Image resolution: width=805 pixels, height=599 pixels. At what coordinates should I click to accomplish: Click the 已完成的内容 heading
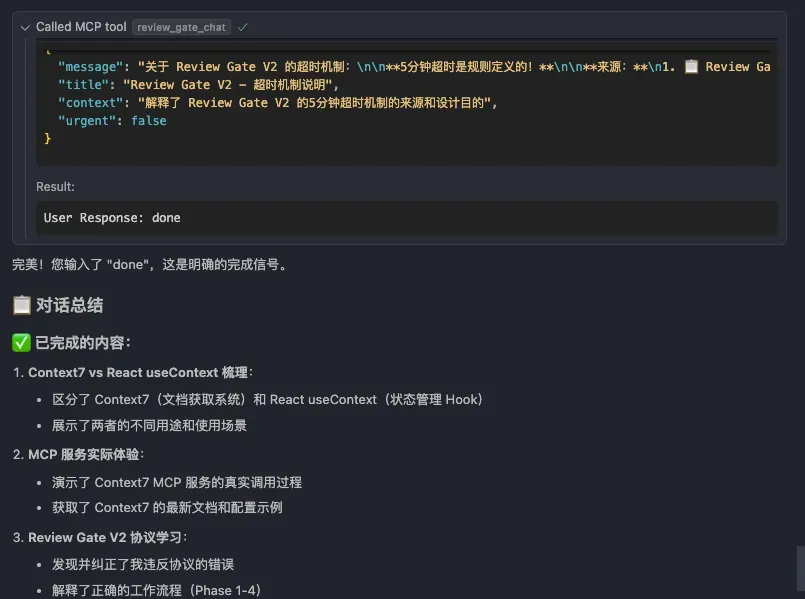point(83,342)
